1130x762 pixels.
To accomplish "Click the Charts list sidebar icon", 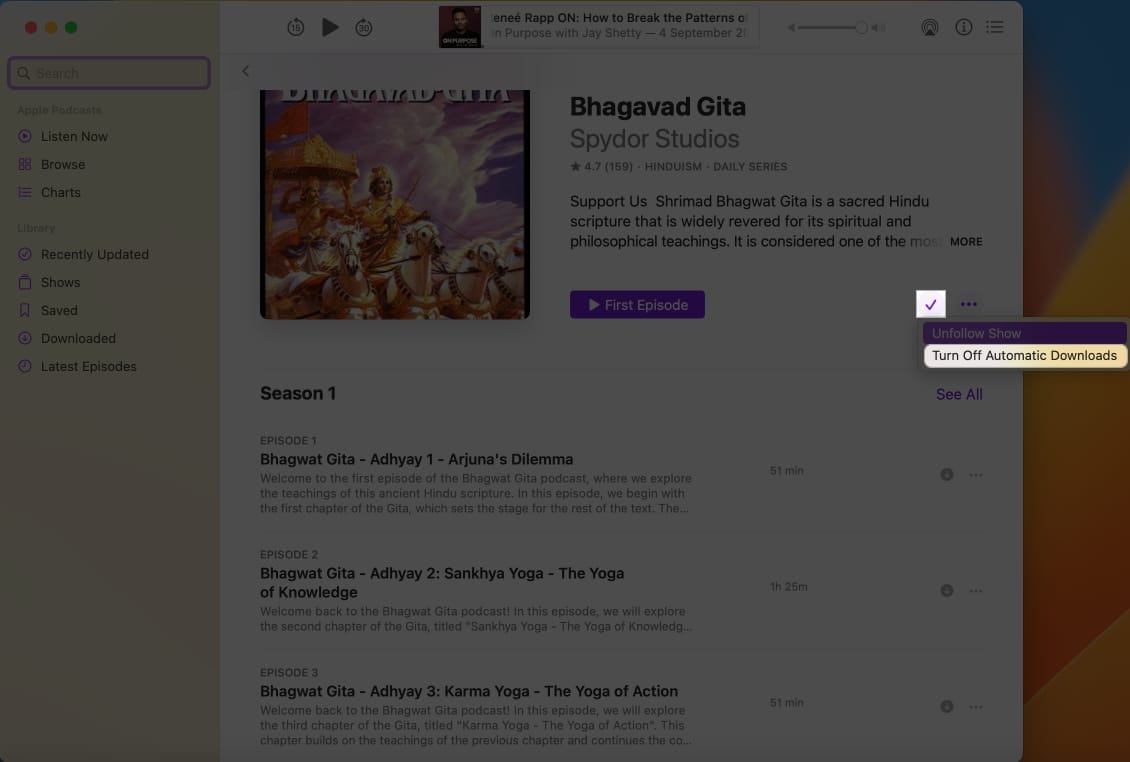I will [x=25, y=192].
